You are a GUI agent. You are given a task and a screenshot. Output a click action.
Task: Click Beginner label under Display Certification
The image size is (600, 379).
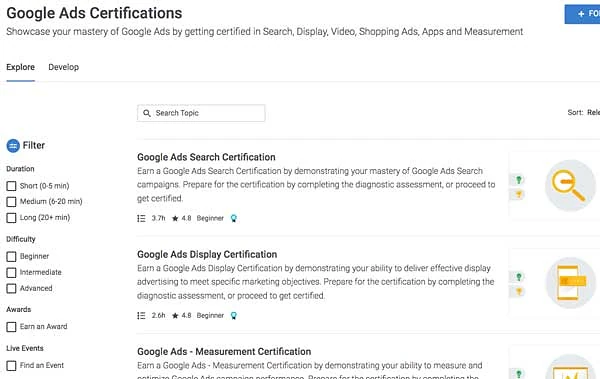210,315
